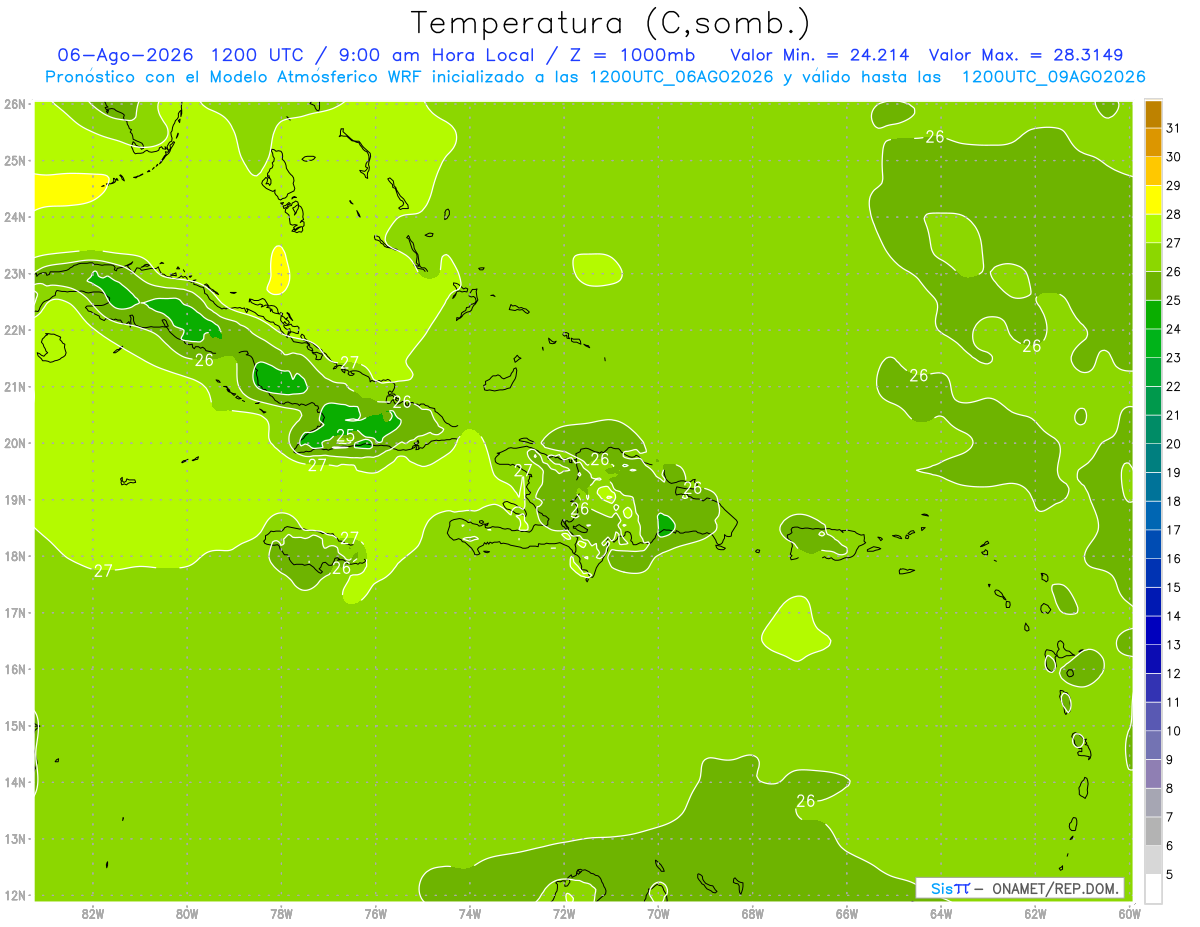The width and height of the screenshot is (1200, 927).
Task: Click the '12N' latitude axis label
Action: (x=15, y=895)
